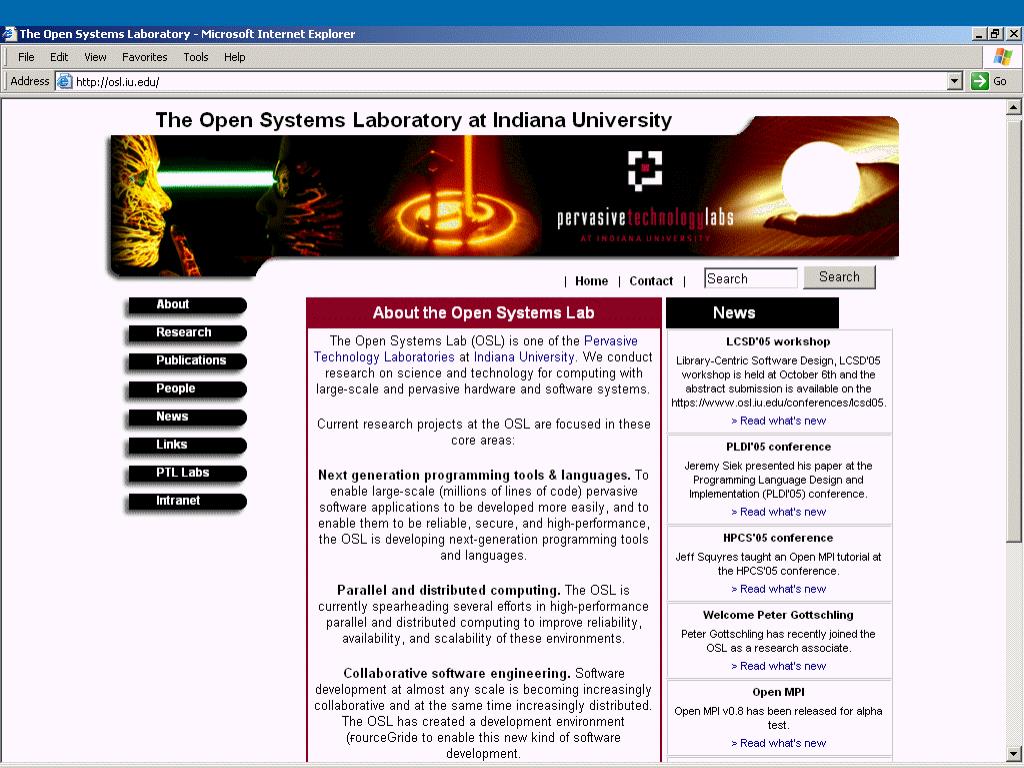Minimize the Internet Explorer window

tap(979, 34)
